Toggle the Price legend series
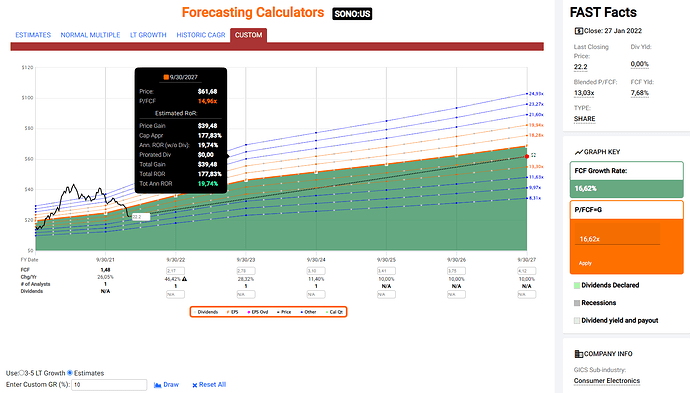This screenshot has height=393, width=690. (x=284, y=312)
